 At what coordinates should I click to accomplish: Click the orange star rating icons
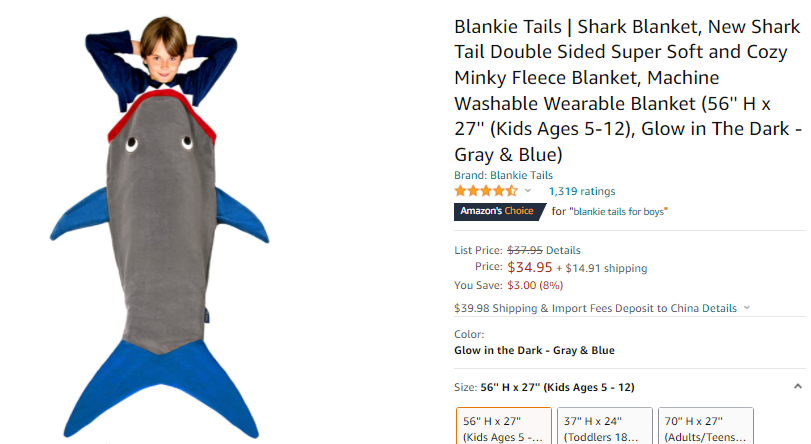(486, 190)
